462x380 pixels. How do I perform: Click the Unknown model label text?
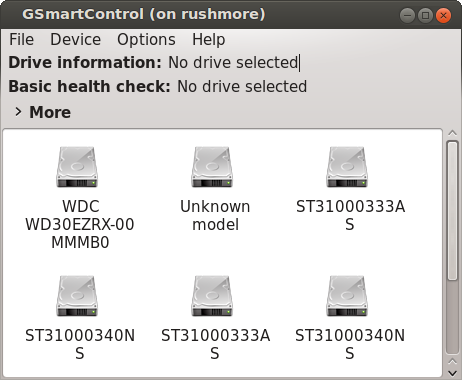(215, 215)
